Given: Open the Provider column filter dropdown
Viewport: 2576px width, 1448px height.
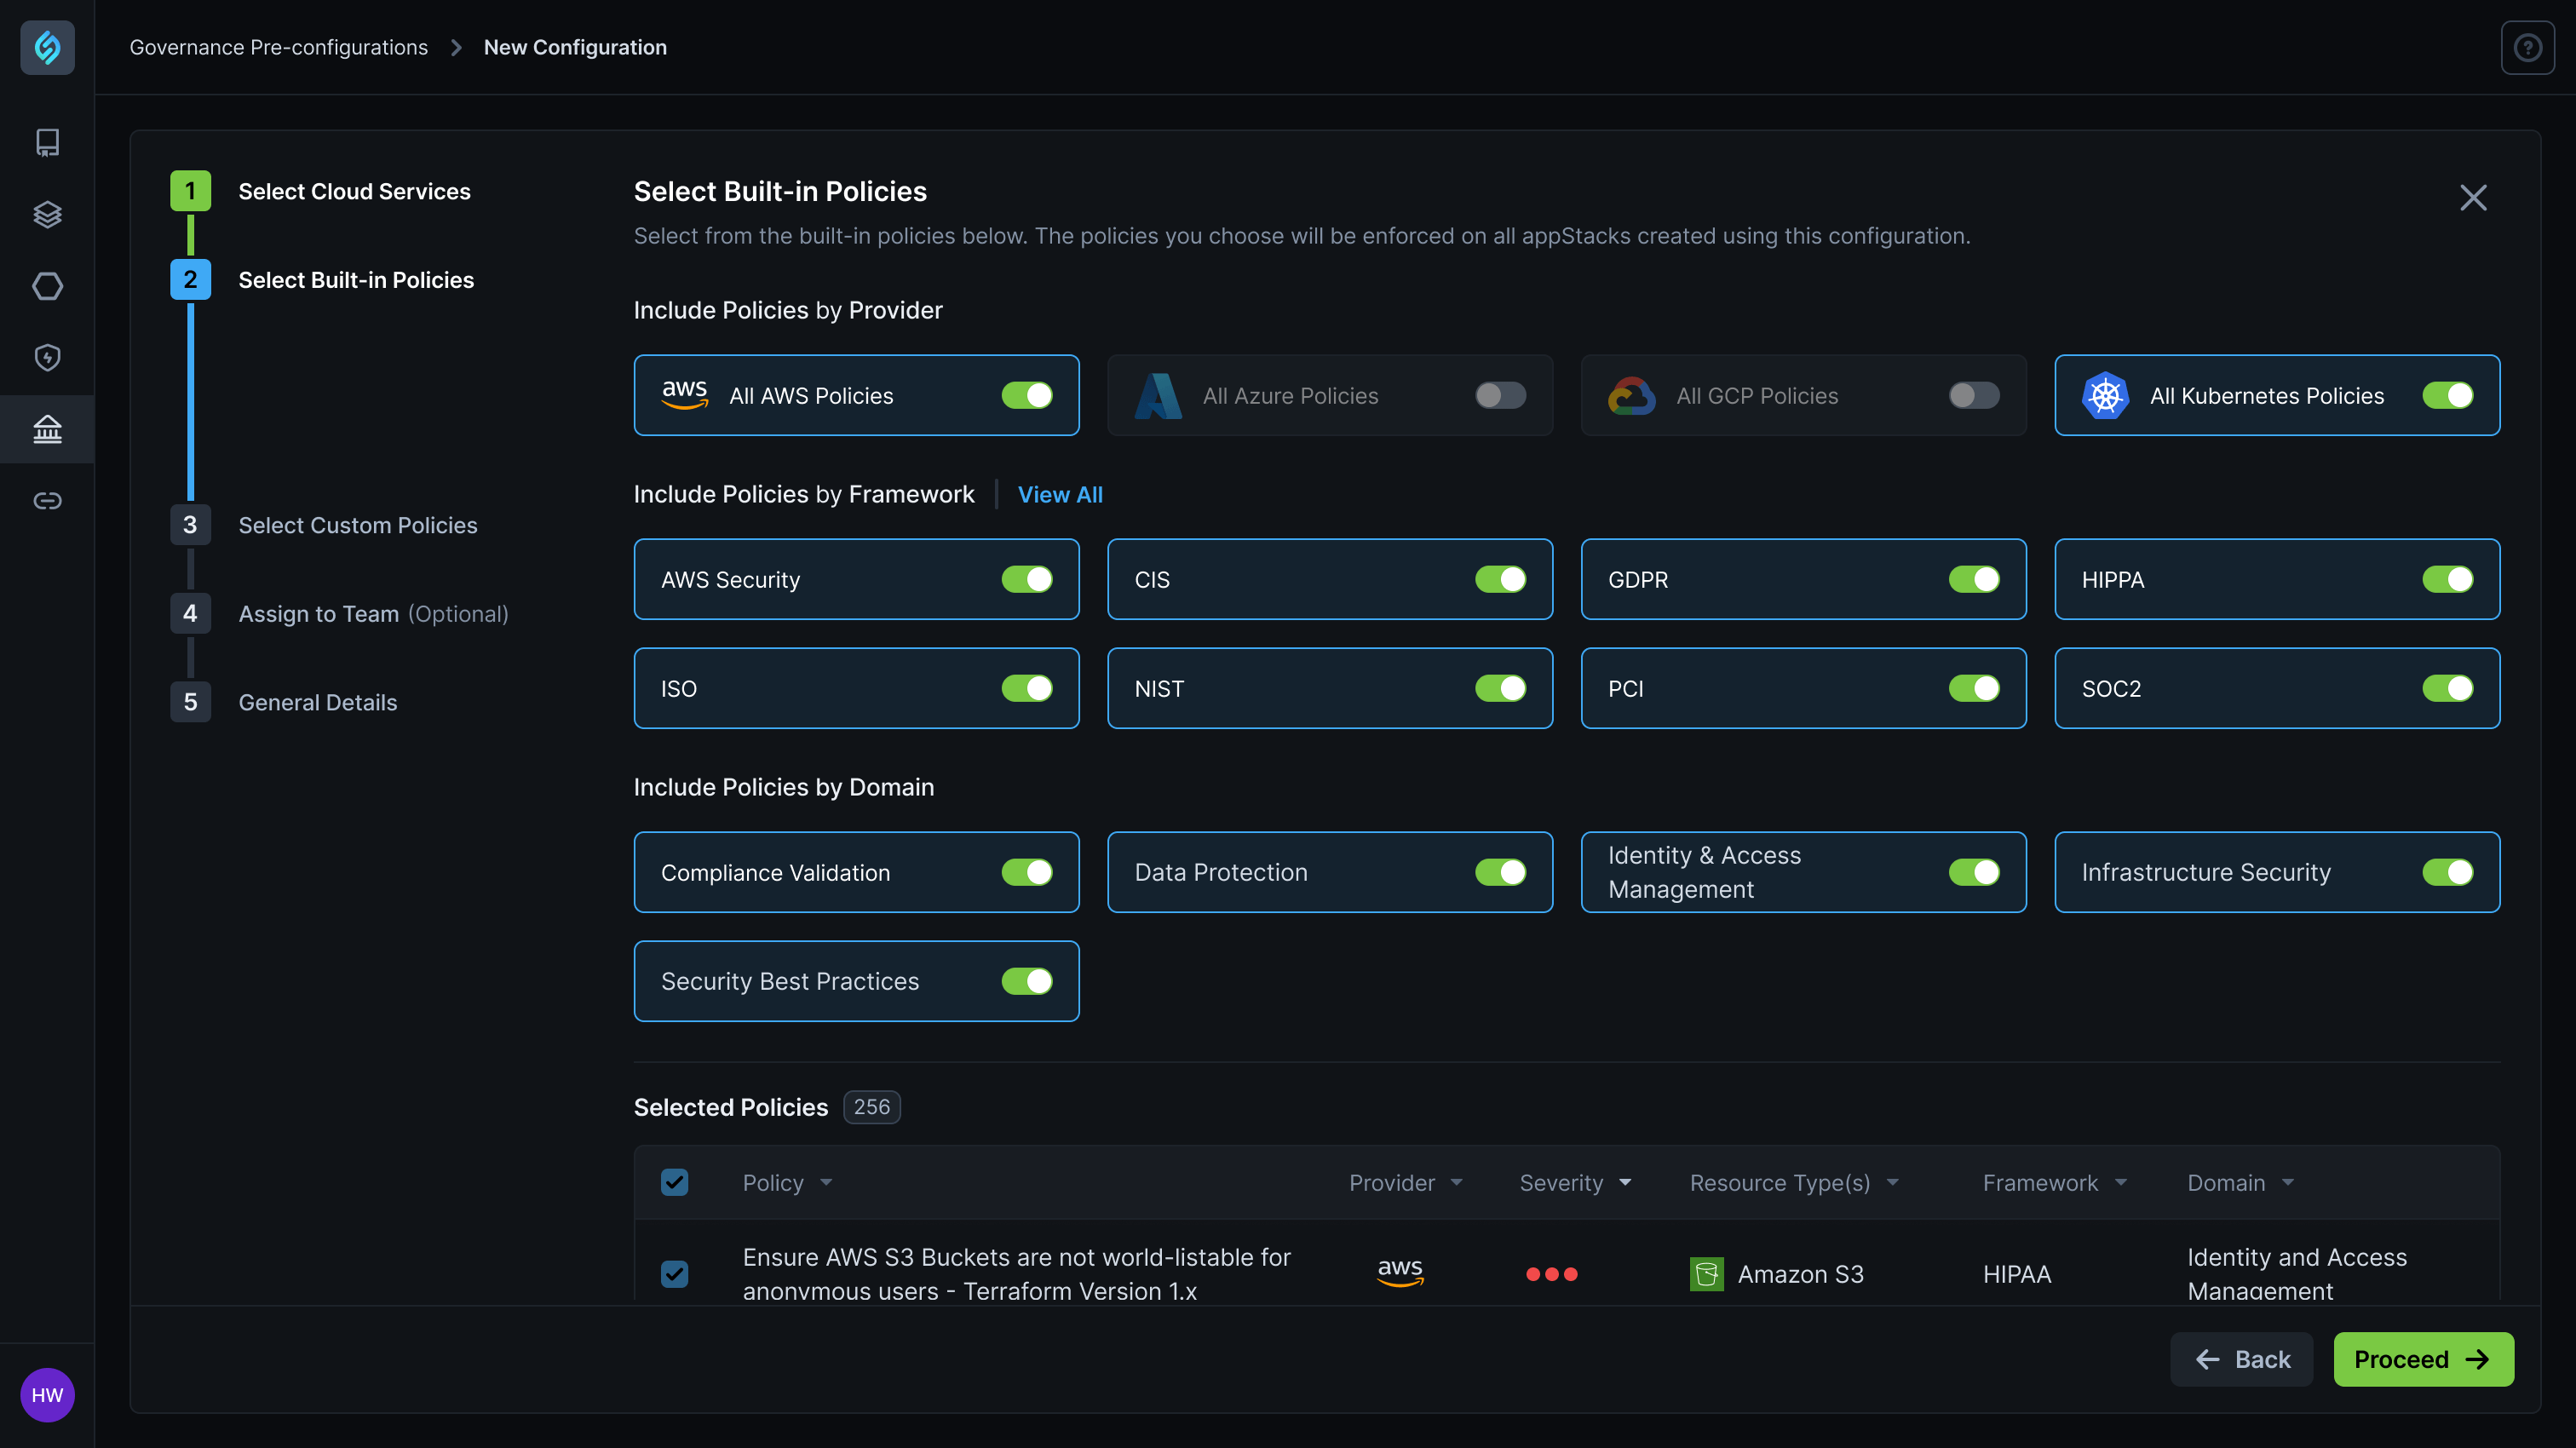Looking at the screenshot, I should pos(1456,1182).
